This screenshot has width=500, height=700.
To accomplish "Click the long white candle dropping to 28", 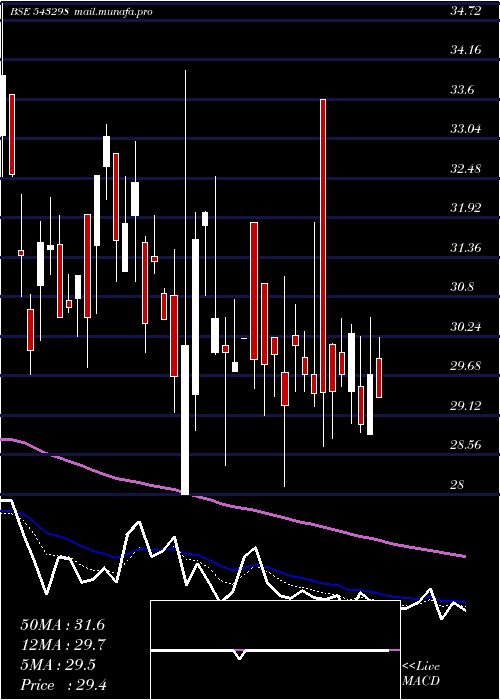I will click(x=185, y=420).
